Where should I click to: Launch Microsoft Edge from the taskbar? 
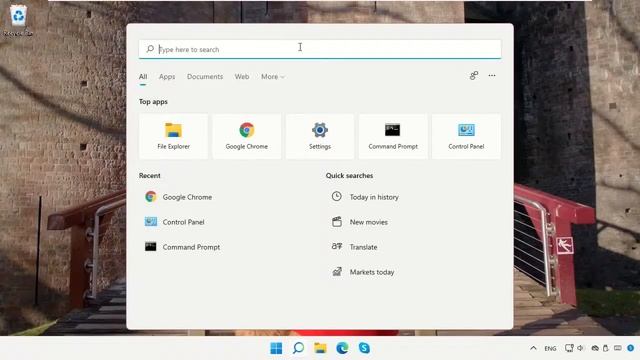click(342, 348)
